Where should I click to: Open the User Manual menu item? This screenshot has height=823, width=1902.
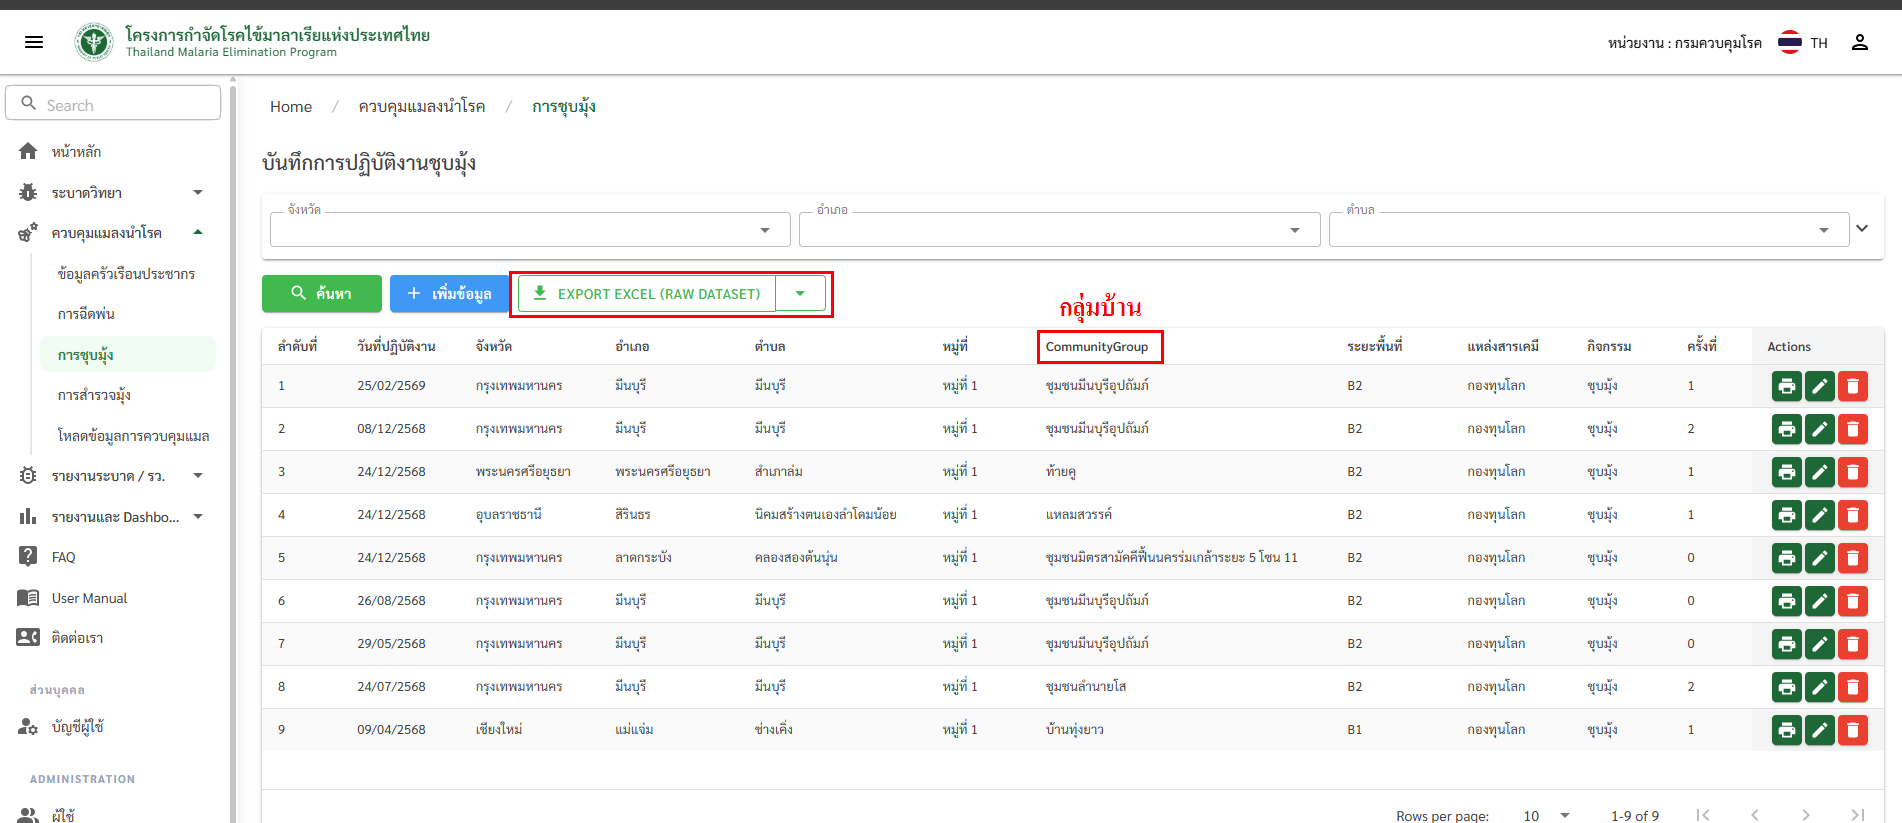89,598
